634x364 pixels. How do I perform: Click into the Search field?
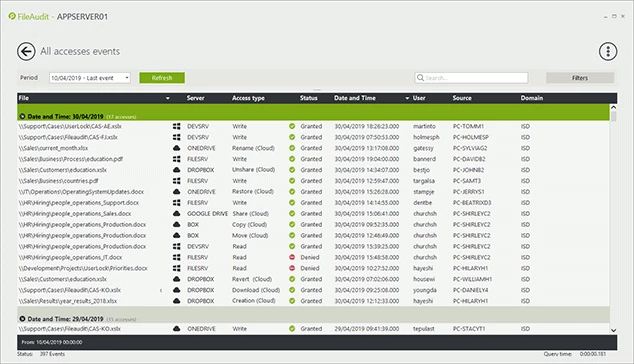tap(471, 78)
